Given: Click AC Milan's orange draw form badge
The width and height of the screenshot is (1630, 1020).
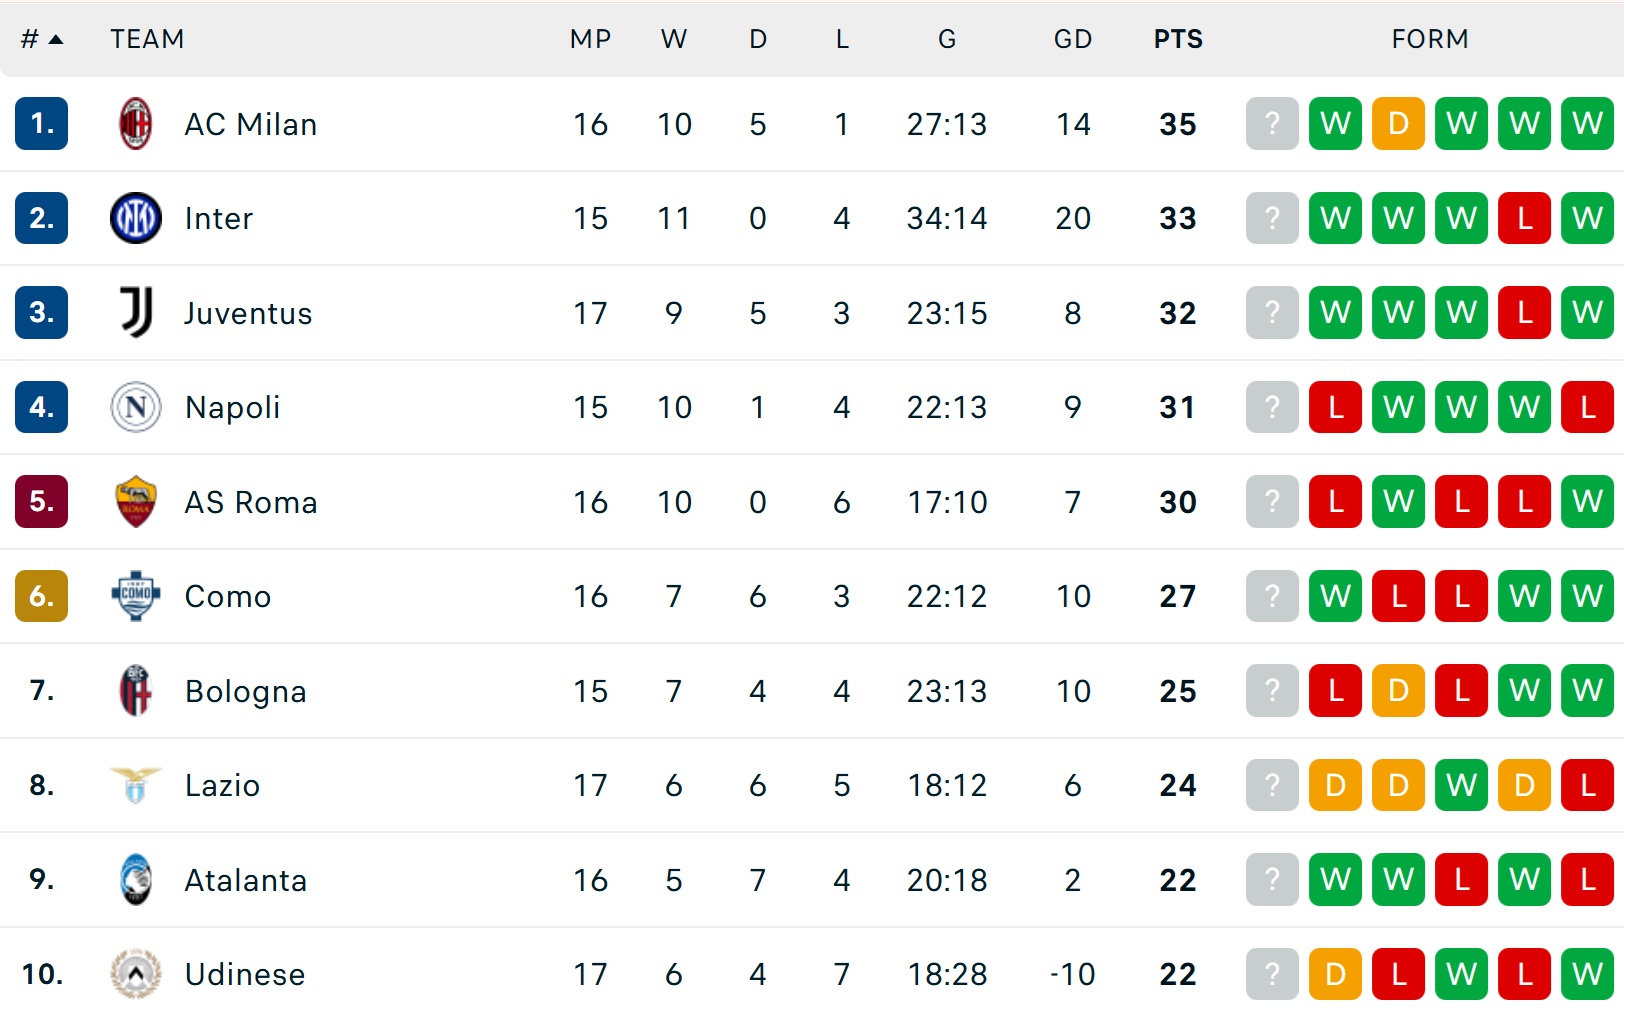Looking at the screenshot, I should (x=1398, y=124).
